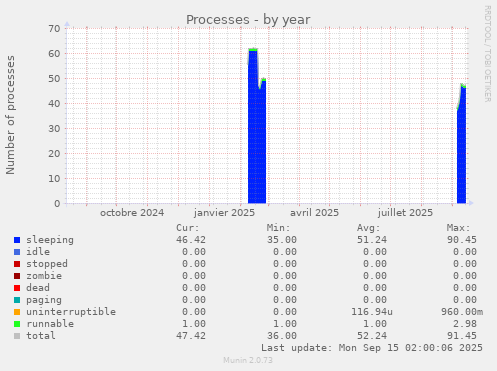Click uninterruptible average value 116.94u
The height and width of the screenshot is (371, 497).
click(372, 312)
